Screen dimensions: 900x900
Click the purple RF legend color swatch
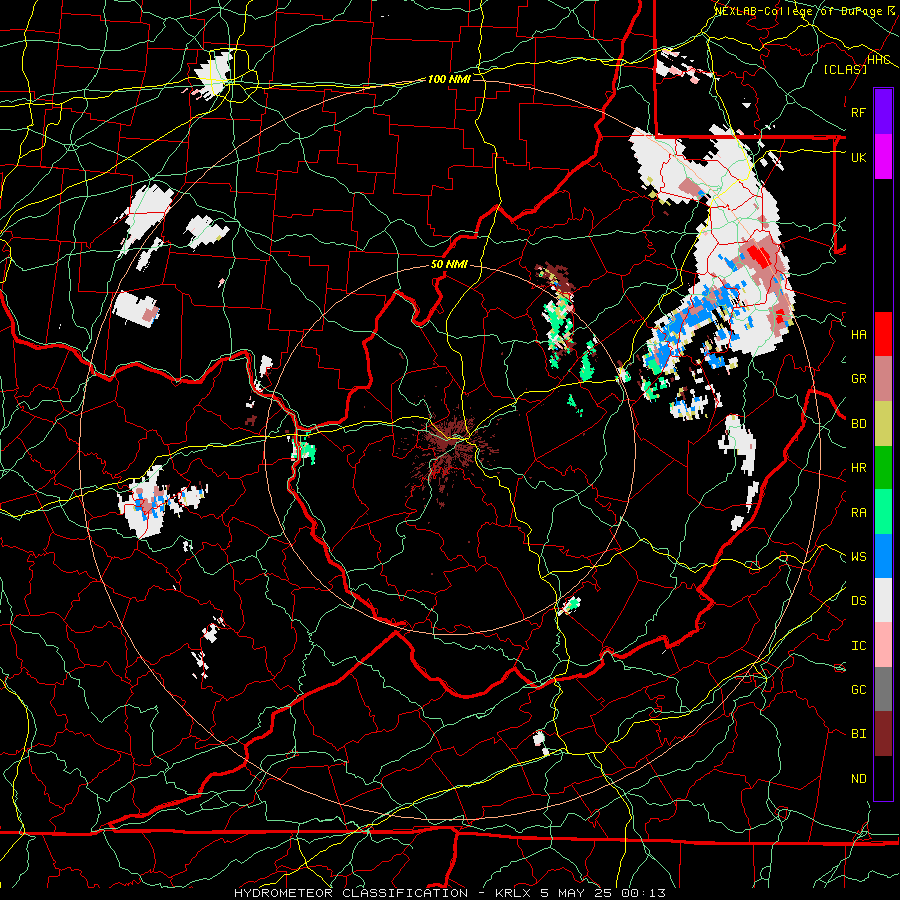click(883, 112)
